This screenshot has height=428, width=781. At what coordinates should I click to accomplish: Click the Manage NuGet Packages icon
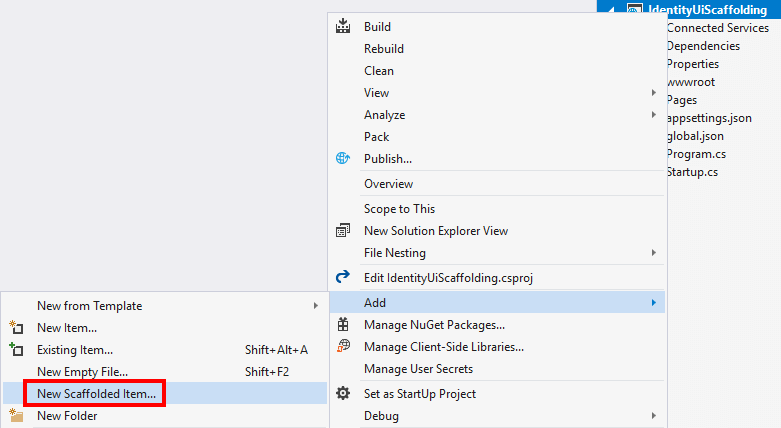click(343, 325)
